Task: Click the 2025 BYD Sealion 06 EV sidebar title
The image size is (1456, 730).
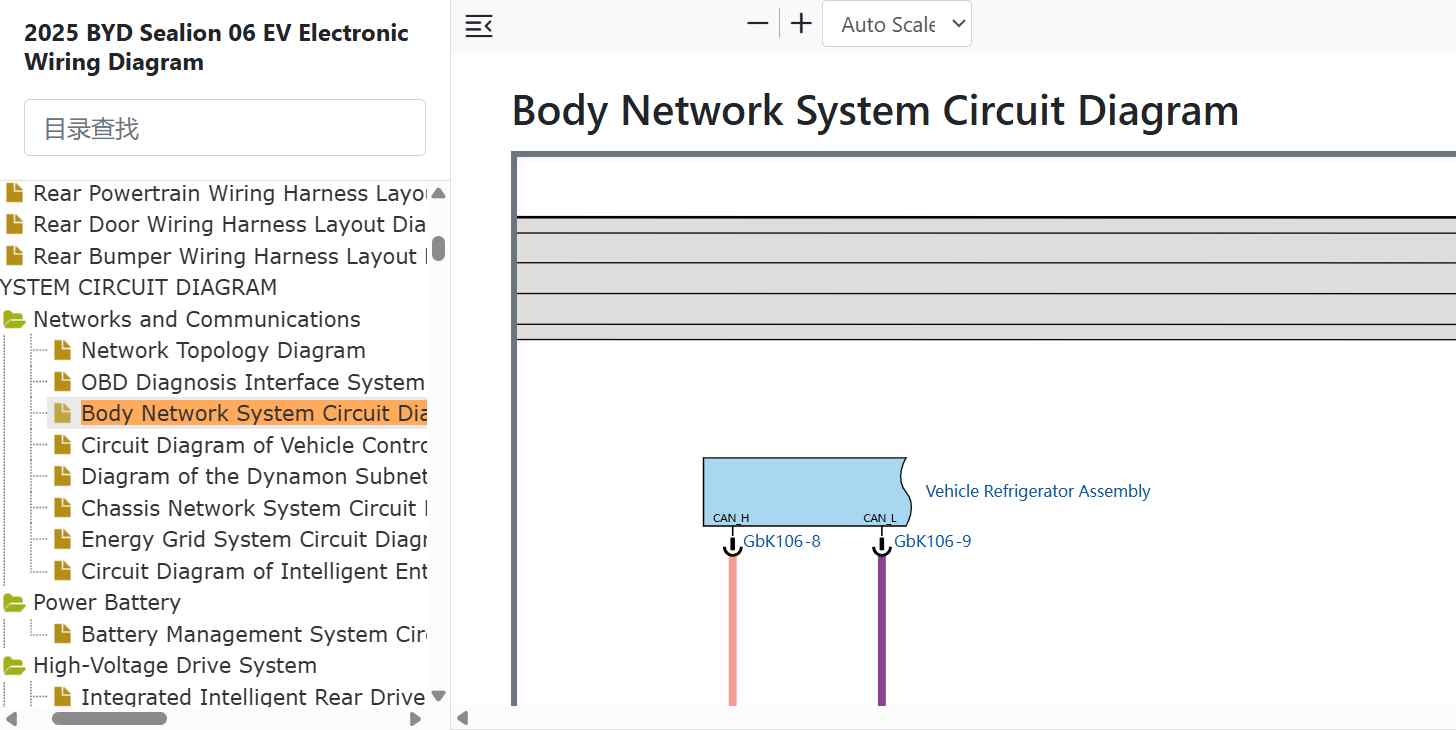Action: point(216,47)
